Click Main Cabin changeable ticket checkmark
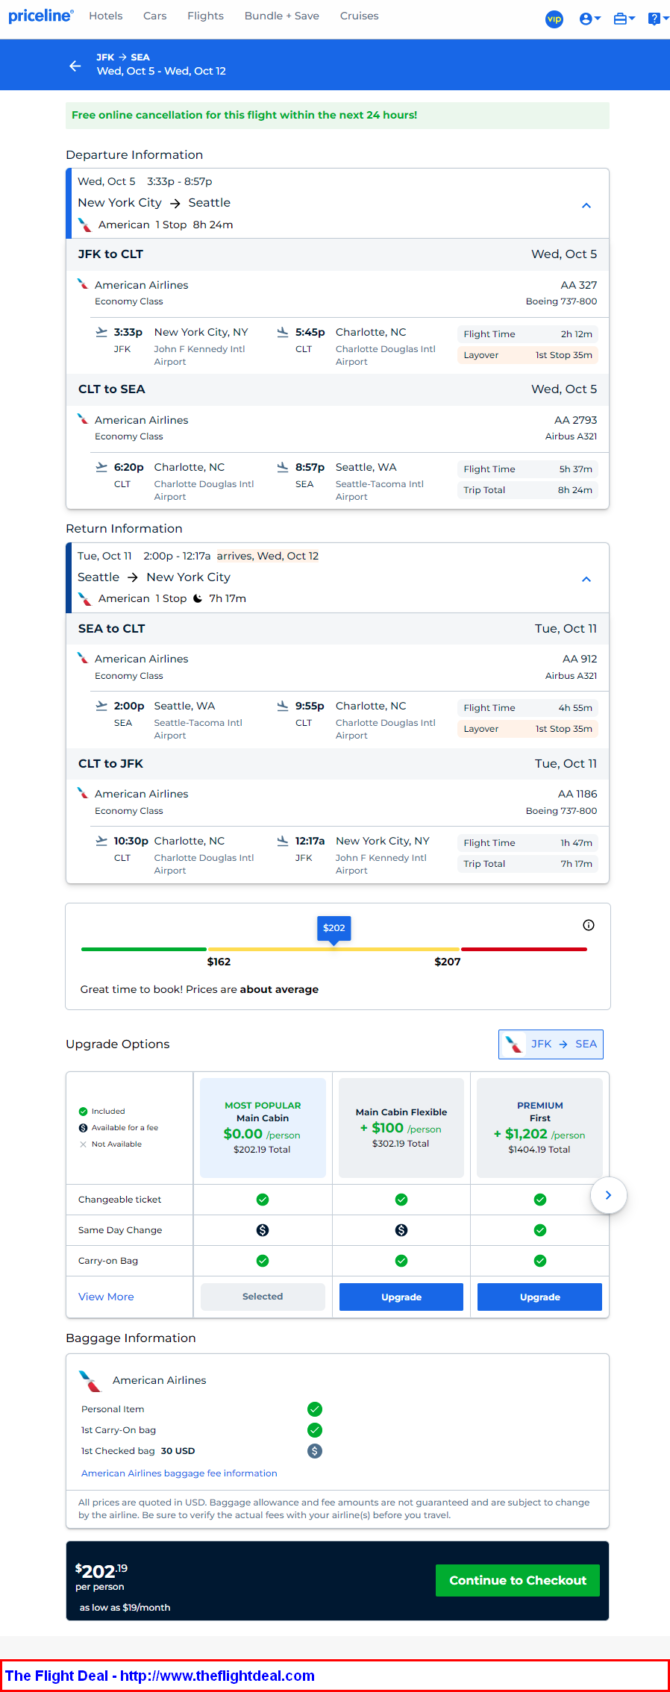The image size is (670, 1692). 262,1200
